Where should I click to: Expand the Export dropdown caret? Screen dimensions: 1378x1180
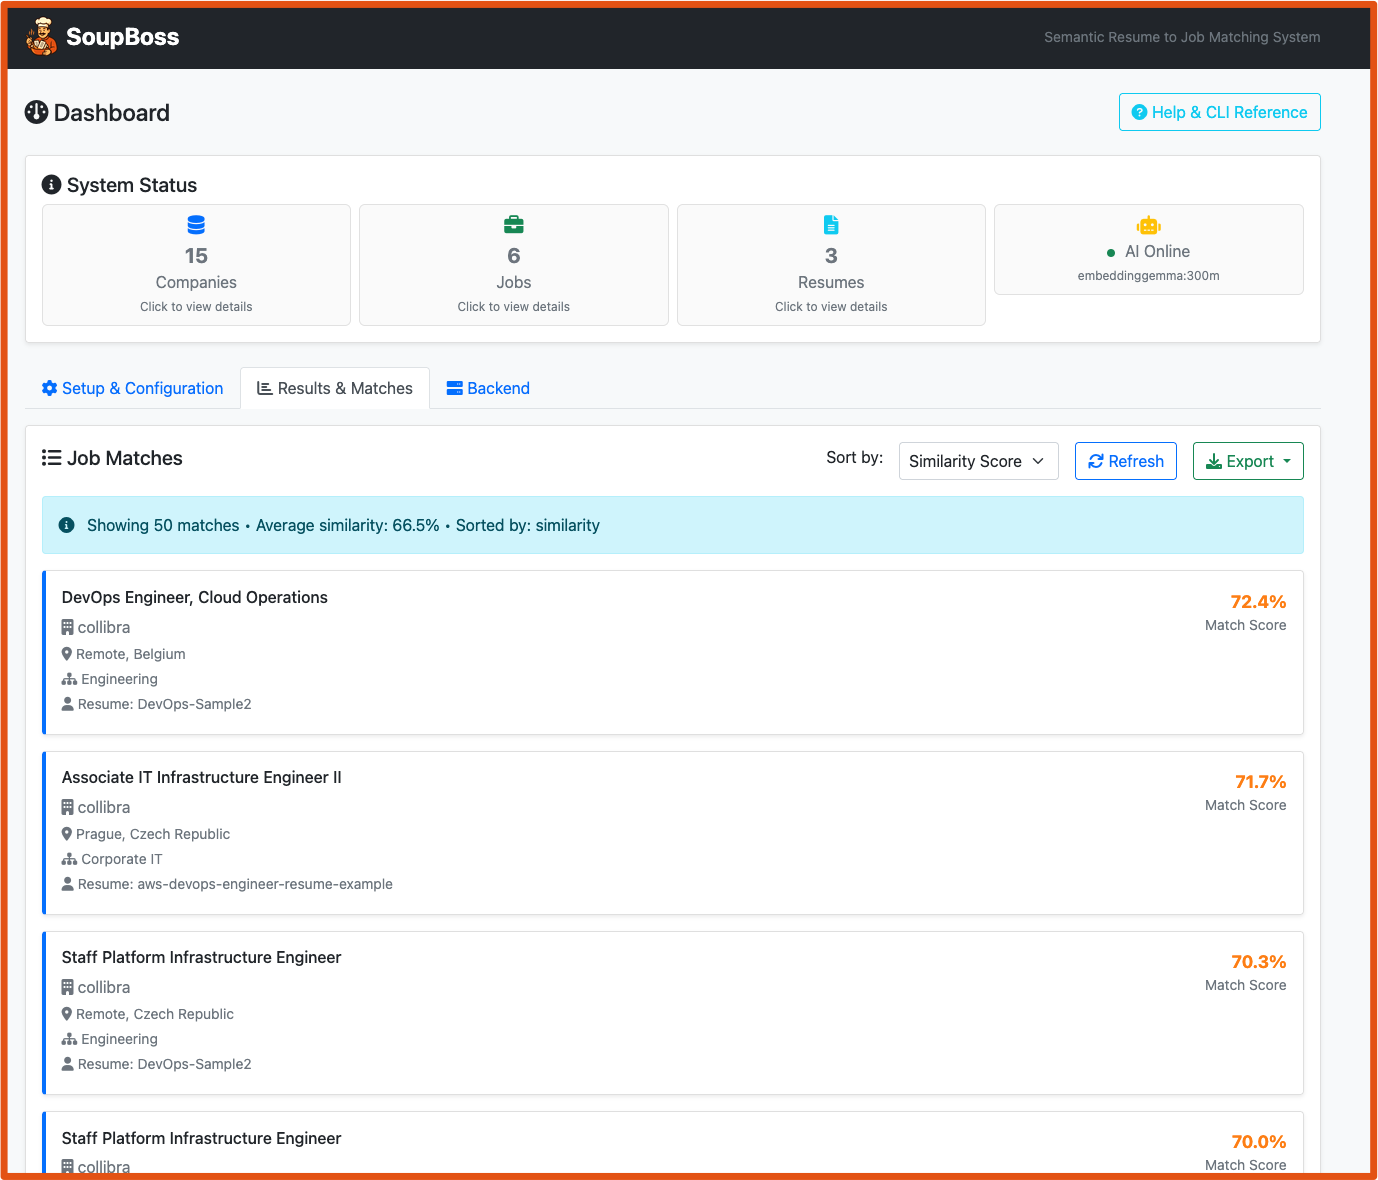click(x=1287, y=461)
